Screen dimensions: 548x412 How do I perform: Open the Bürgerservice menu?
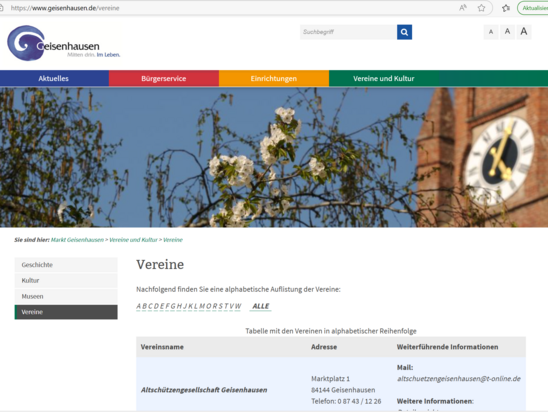(164, 79)
